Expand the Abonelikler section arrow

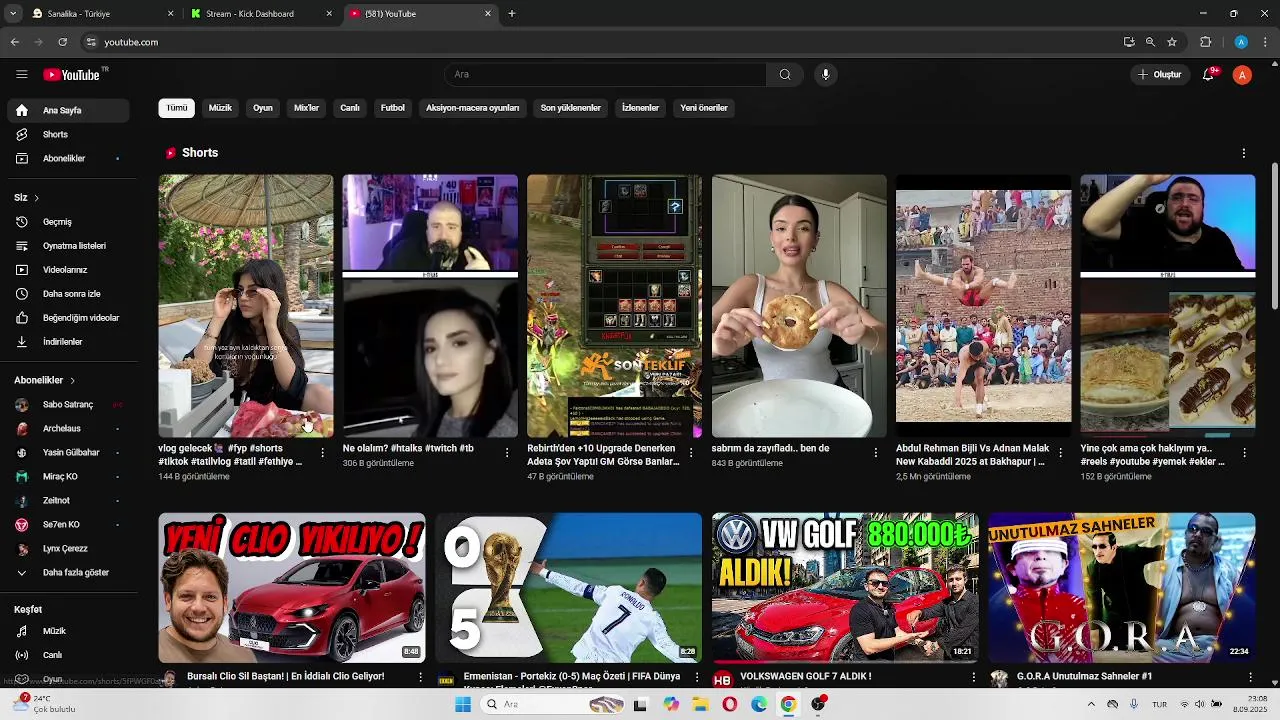click(72, 380)
